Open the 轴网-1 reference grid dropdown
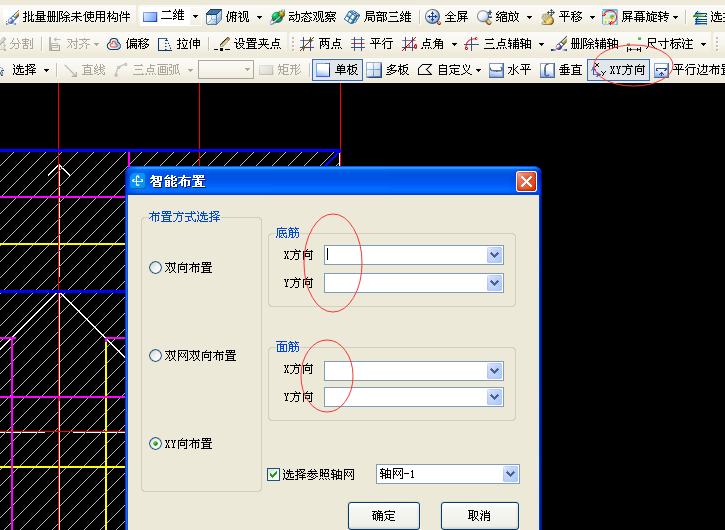725x530 pixels. point(510,474)
